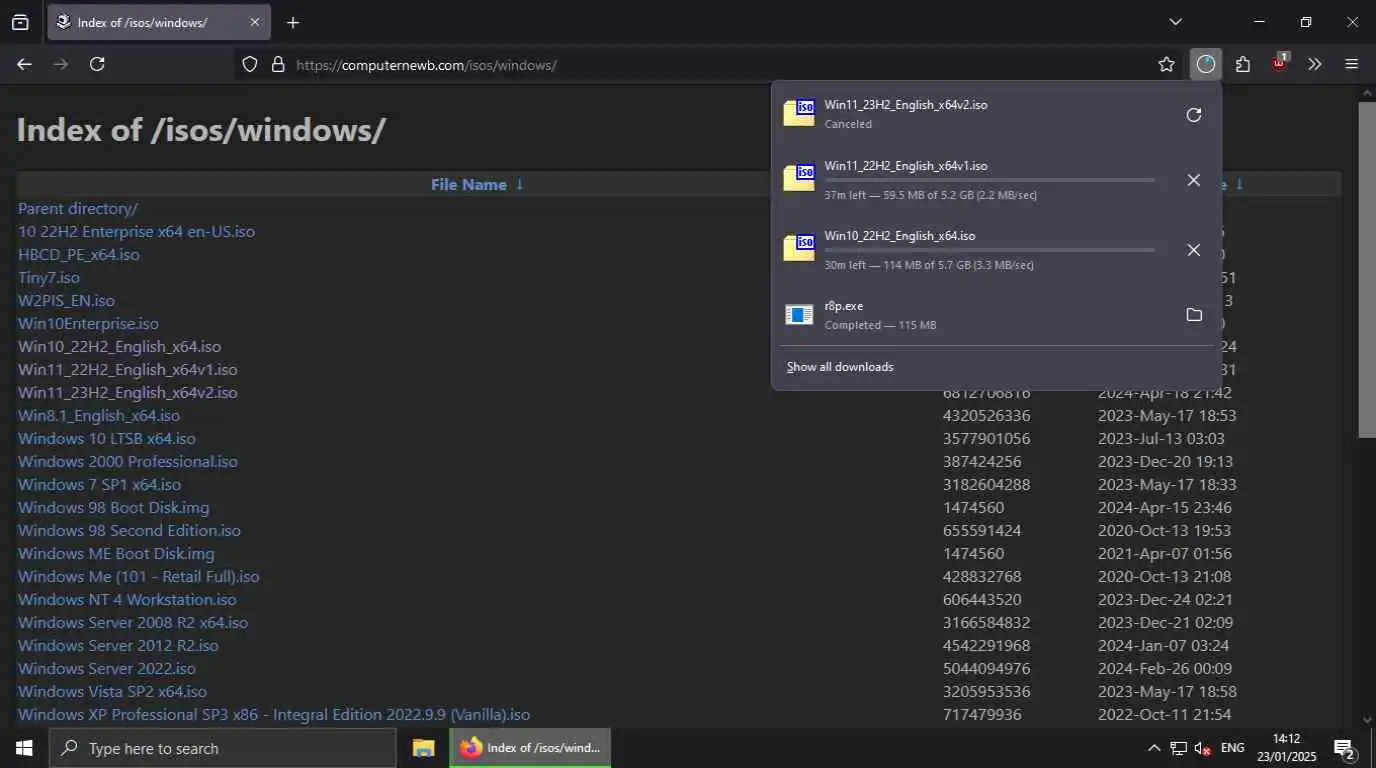Open the HBCD_PE_x64.iso link
Image resolution: width=1376 pixels, height=768 pixels.
point(79,255)
